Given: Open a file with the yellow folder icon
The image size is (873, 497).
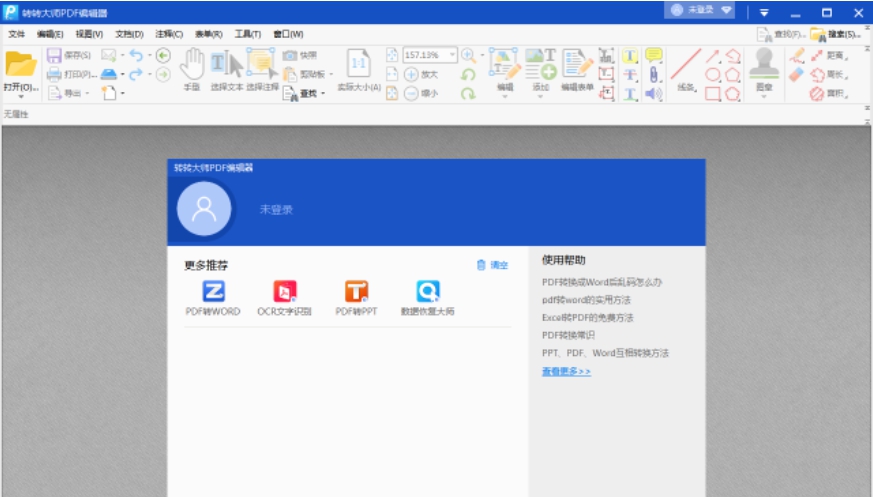Looking at the screenshot, I should click(x=21, y=64).
